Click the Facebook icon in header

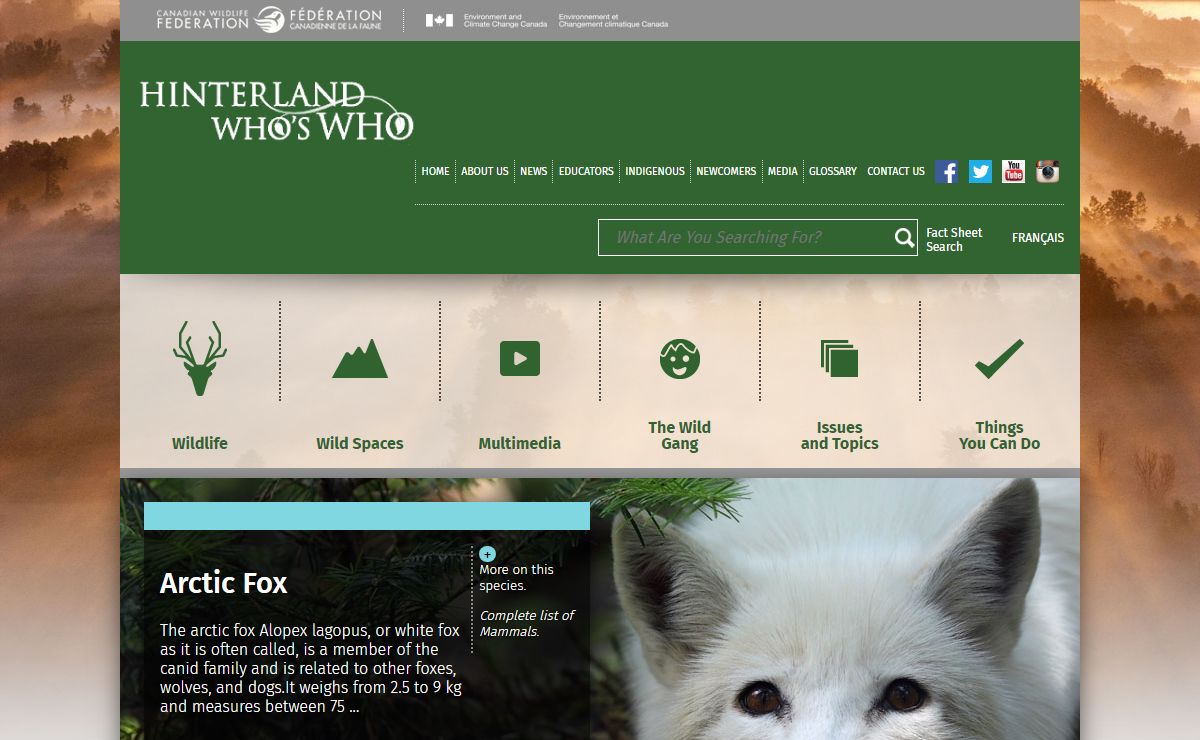pos(946,172)
